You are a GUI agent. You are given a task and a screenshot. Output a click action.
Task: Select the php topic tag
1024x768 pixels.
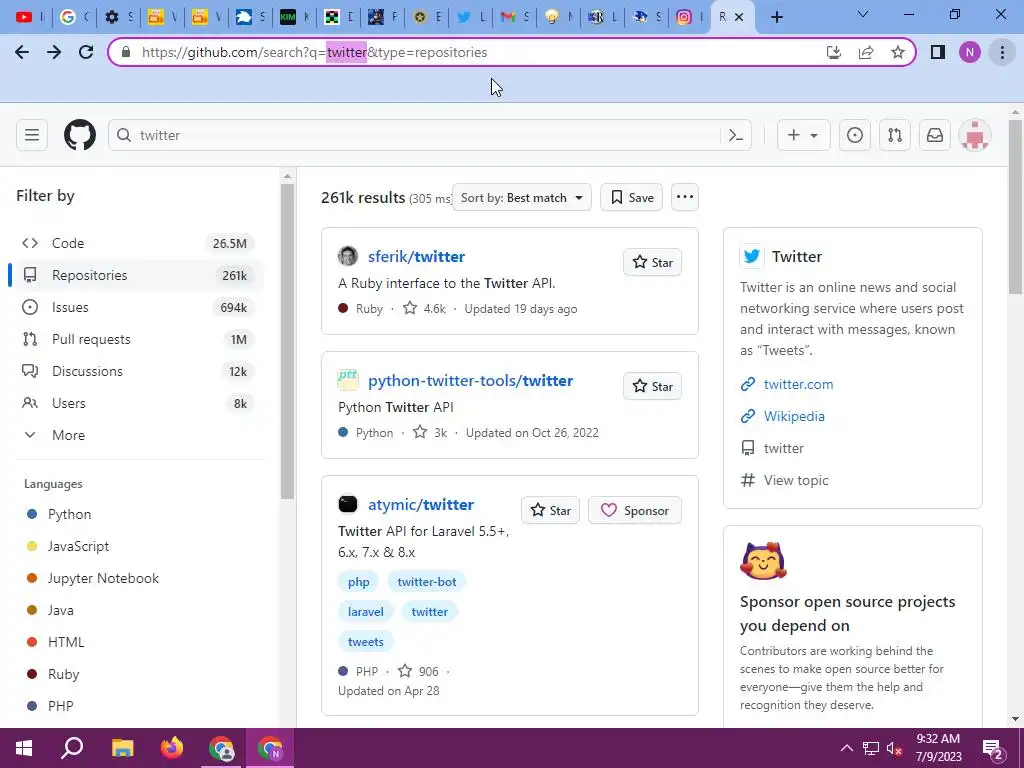coord(359,582)
